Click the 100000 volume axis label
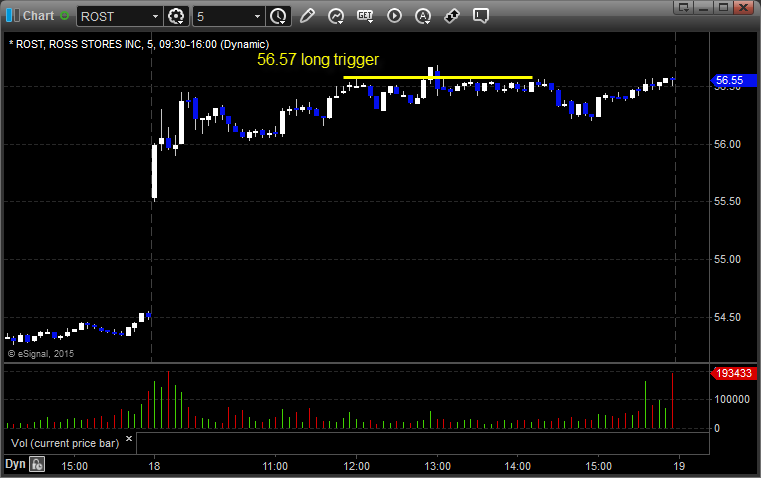The image size is (761, 478). pyautogui.click(x=732, y=399)
